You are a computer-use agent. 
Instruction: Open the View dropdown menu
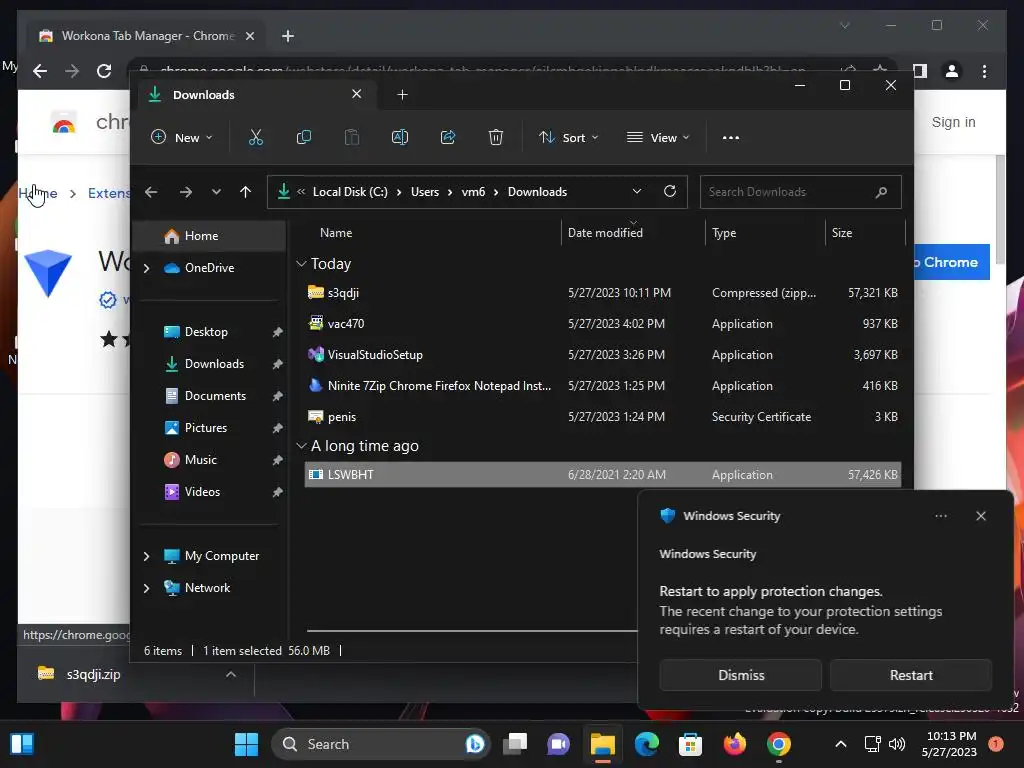tap(658, 138)
